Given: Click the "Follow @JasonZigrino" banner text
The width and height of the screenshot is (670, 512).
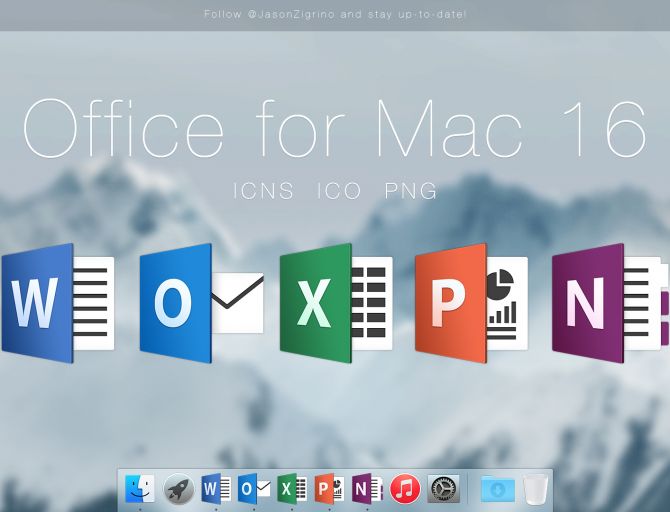Looking at the screenshot, I should 334,15.
